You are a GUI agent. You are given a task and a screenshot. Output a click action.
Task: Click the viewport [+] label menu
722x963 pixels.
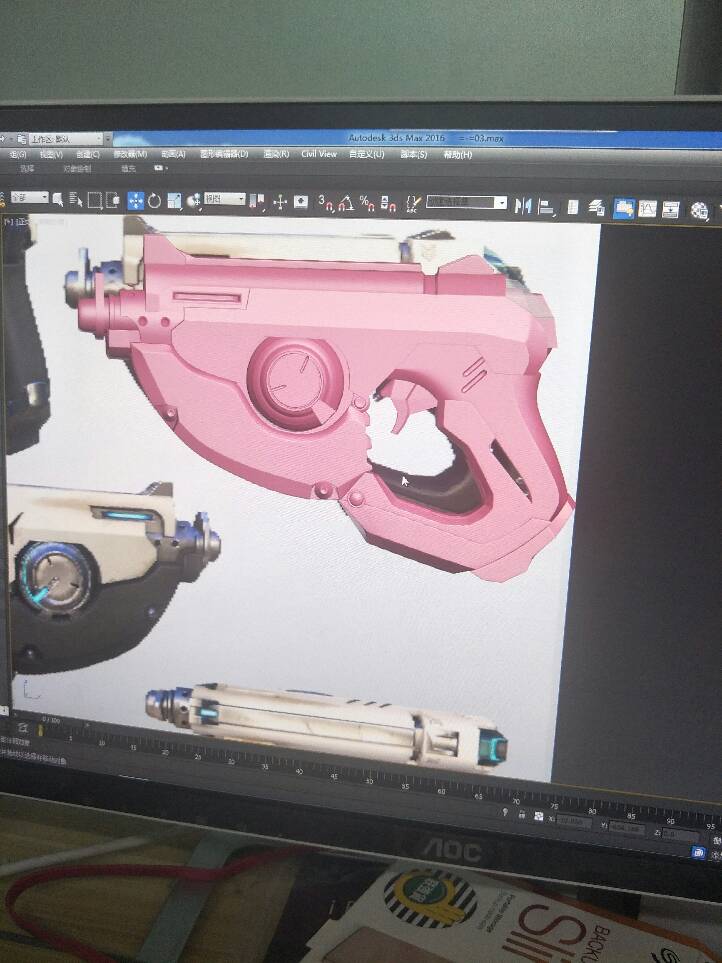pyautogui.click(x=9, y=222)
